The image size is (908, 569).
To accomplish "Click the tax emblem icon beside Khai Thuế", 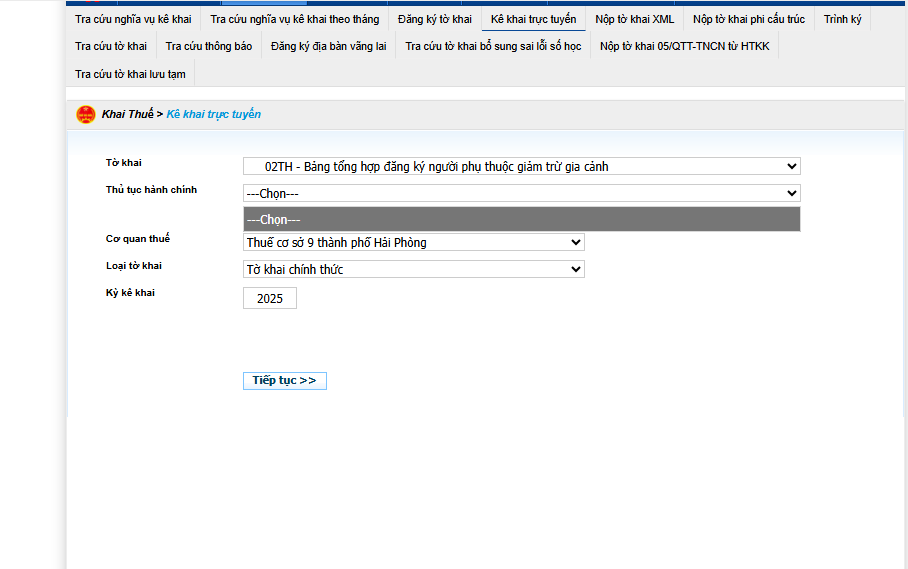I will 86,115.
